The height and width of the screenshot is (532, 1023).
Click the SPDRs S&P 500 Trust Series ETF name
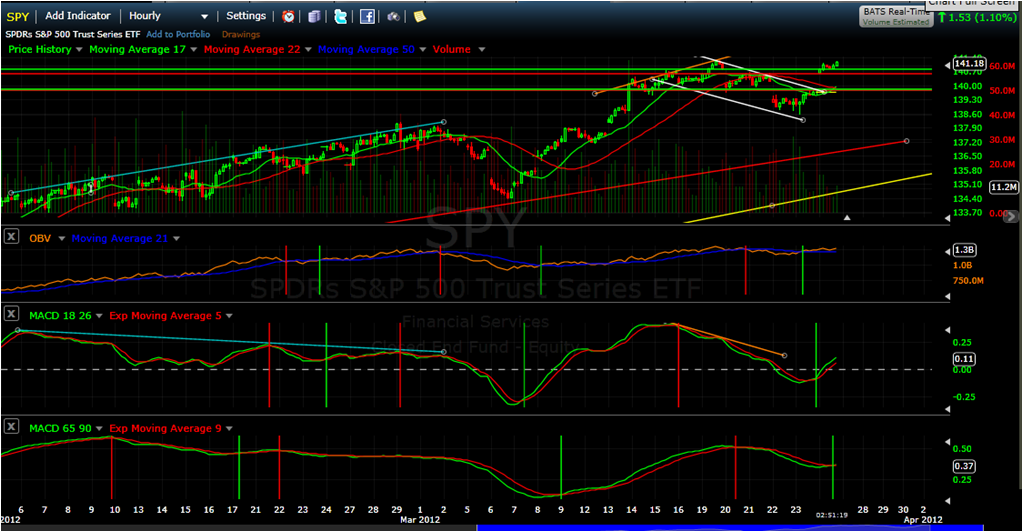(72, 34)
